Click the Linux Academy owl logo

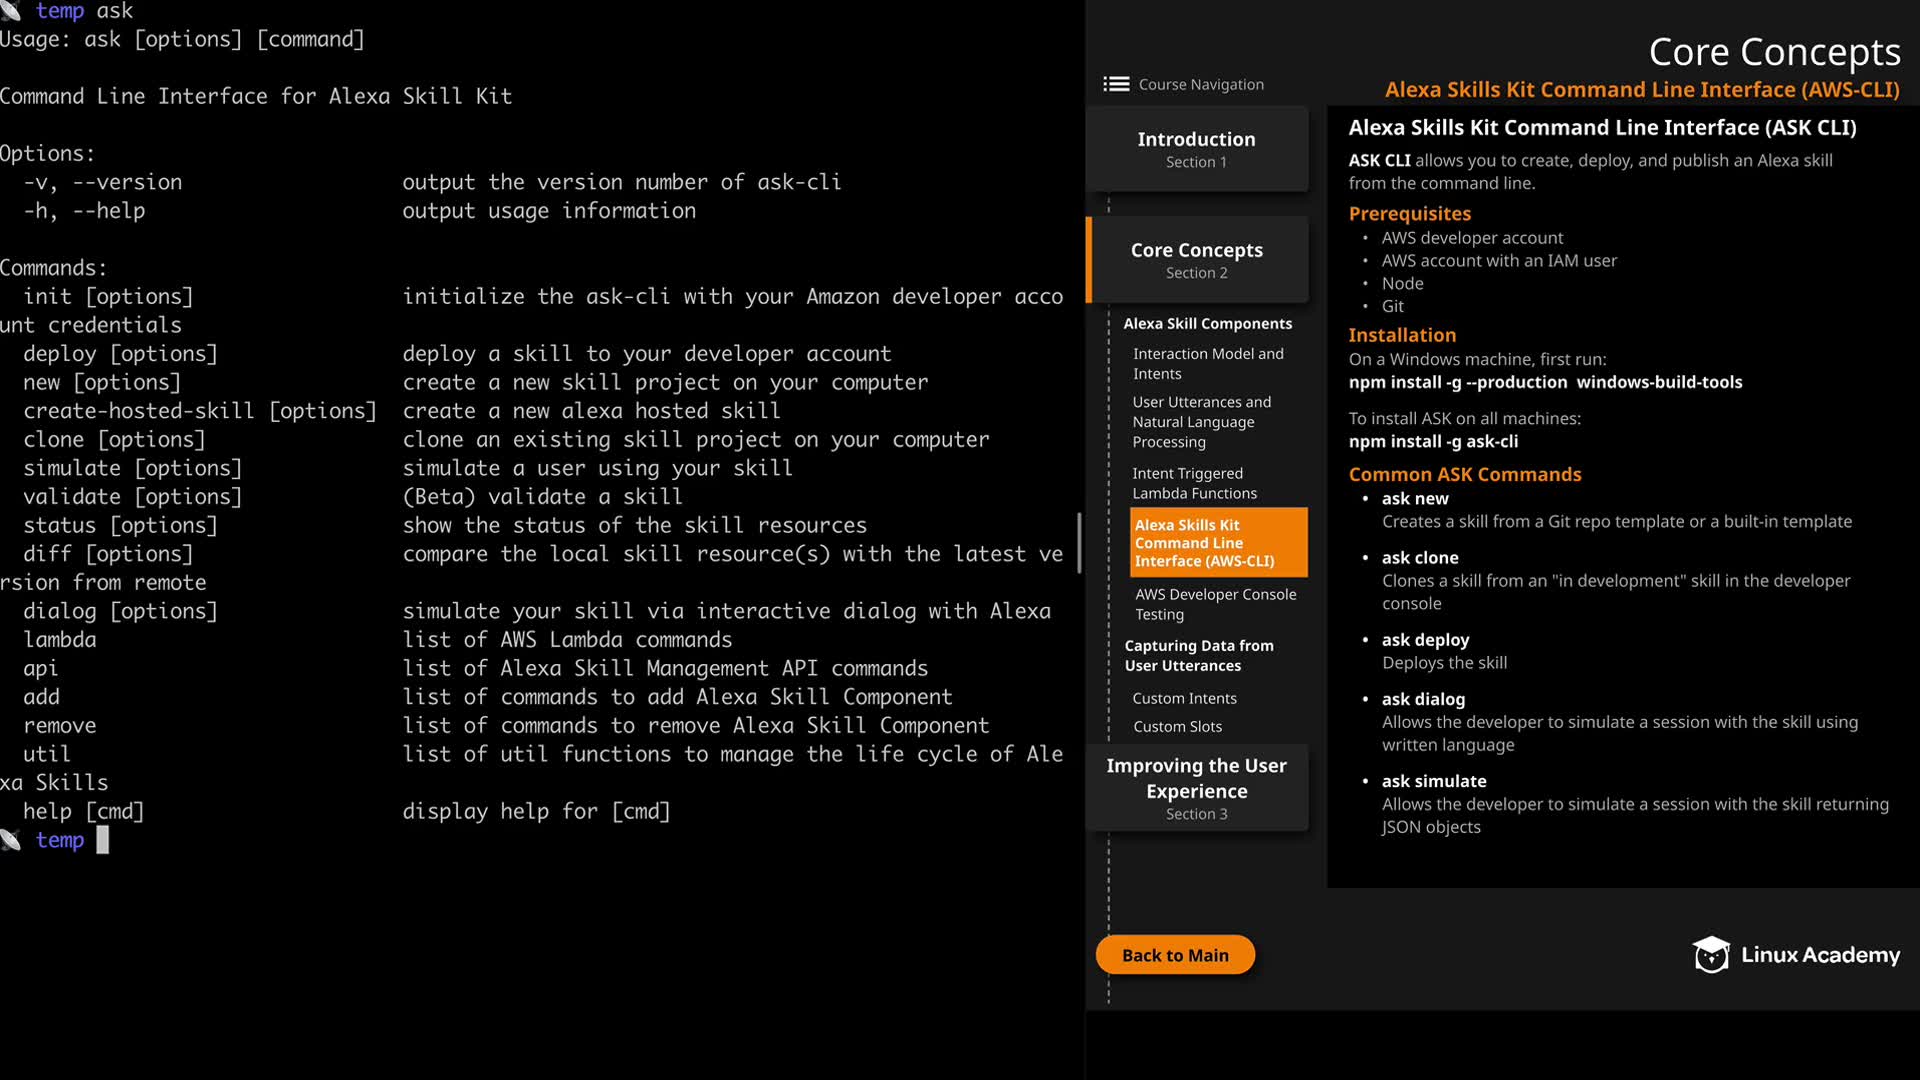click(1710, 955)
